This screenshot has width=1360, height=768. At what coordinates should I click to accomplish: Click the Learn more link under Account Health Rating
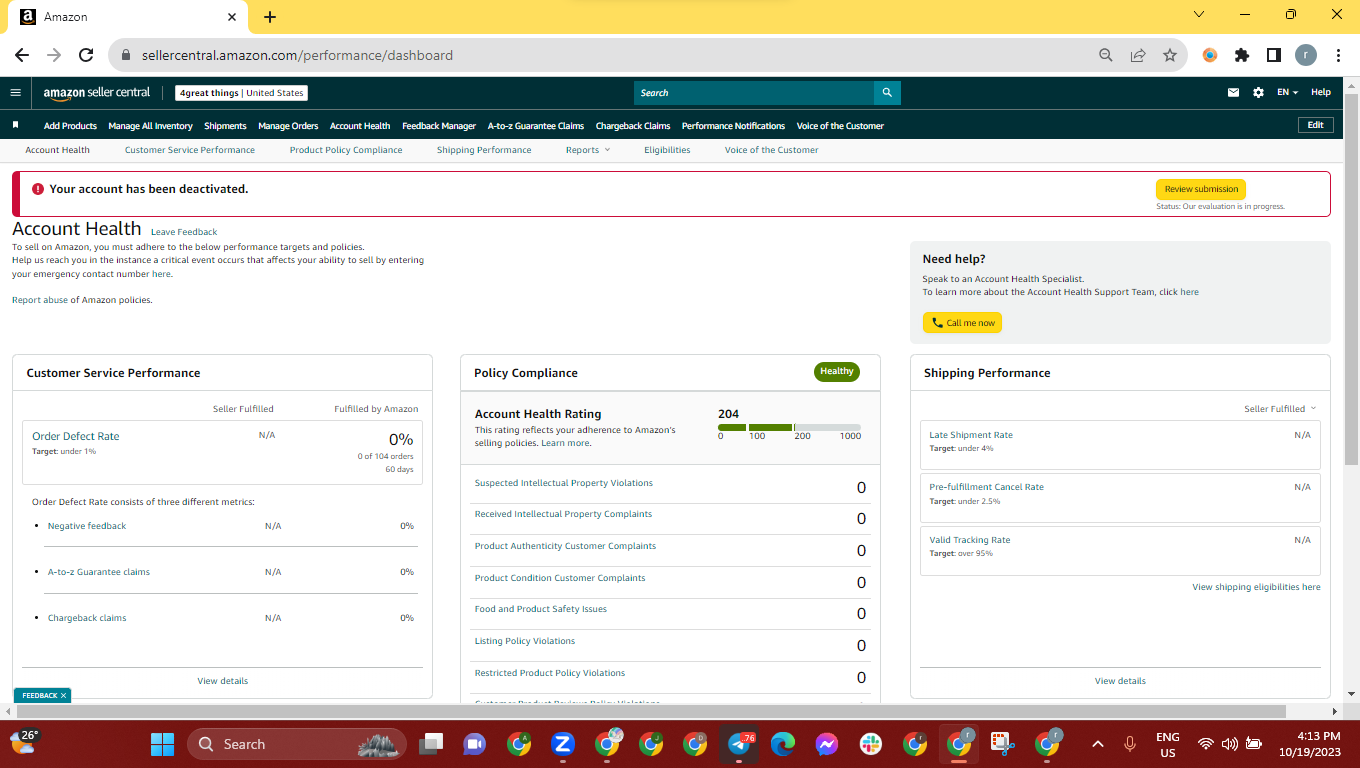(565, 443)
